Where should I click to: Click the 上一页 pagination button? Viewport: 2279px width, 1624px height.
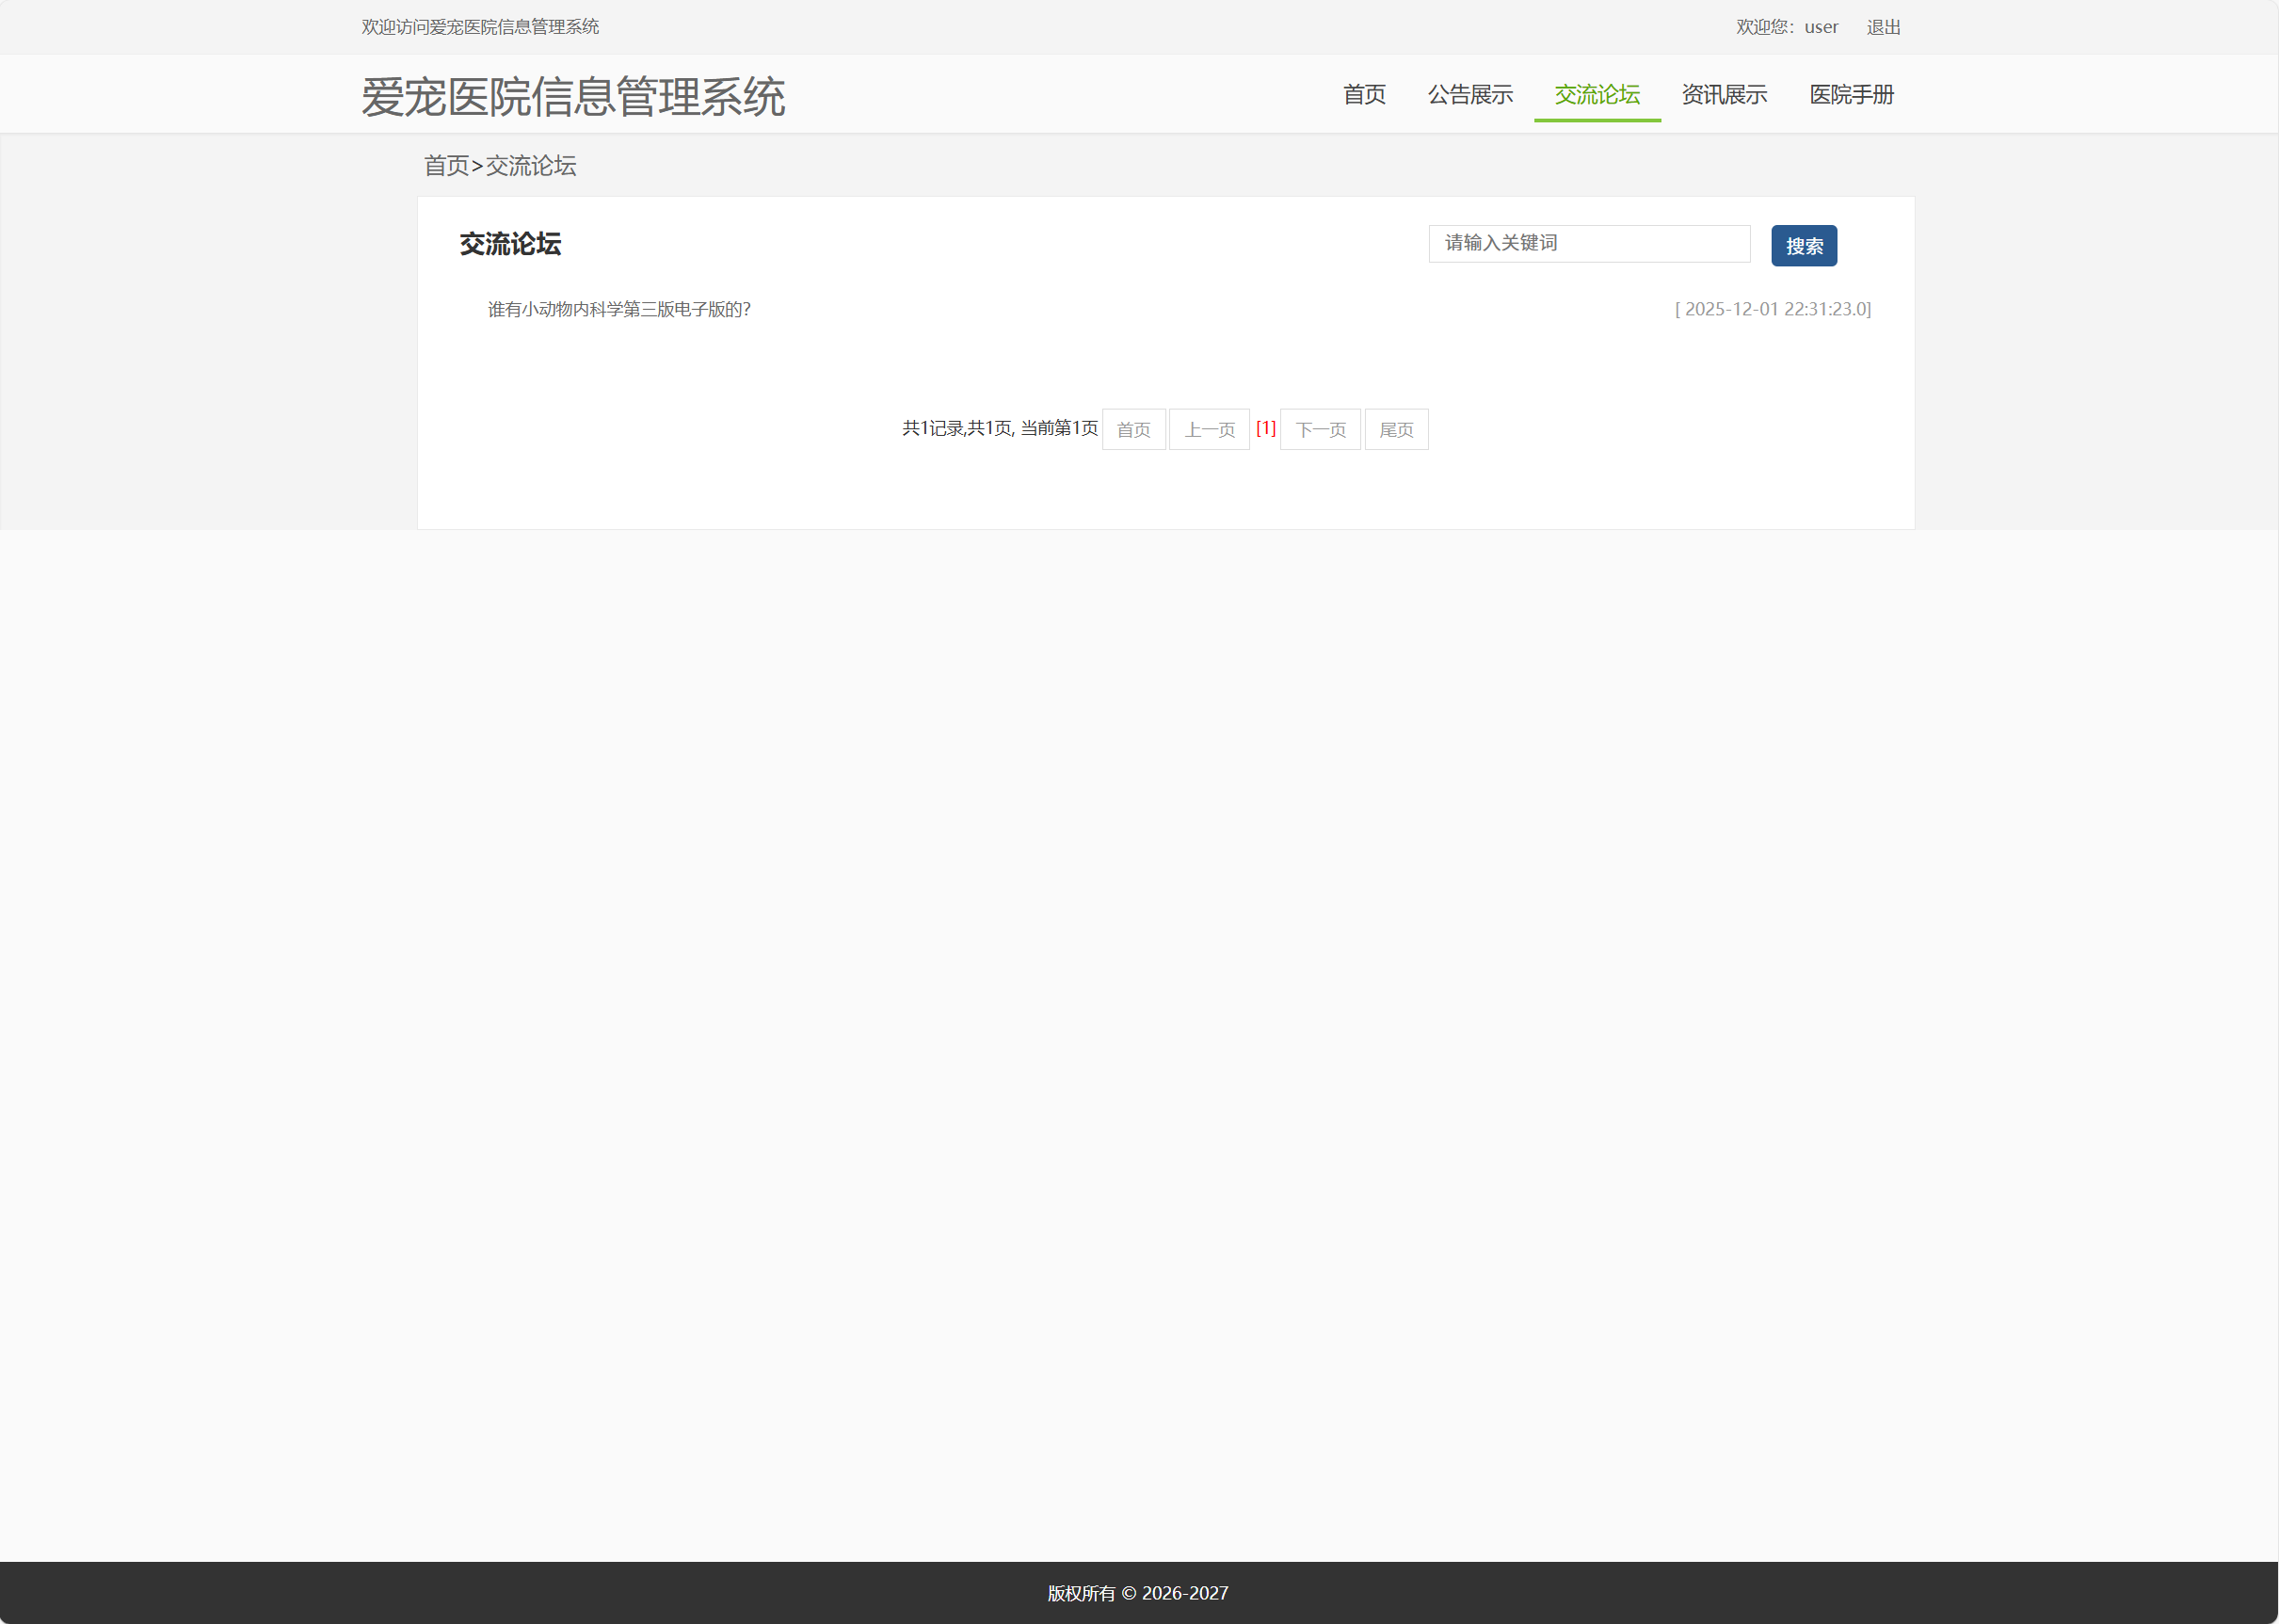click(1209, 429)
